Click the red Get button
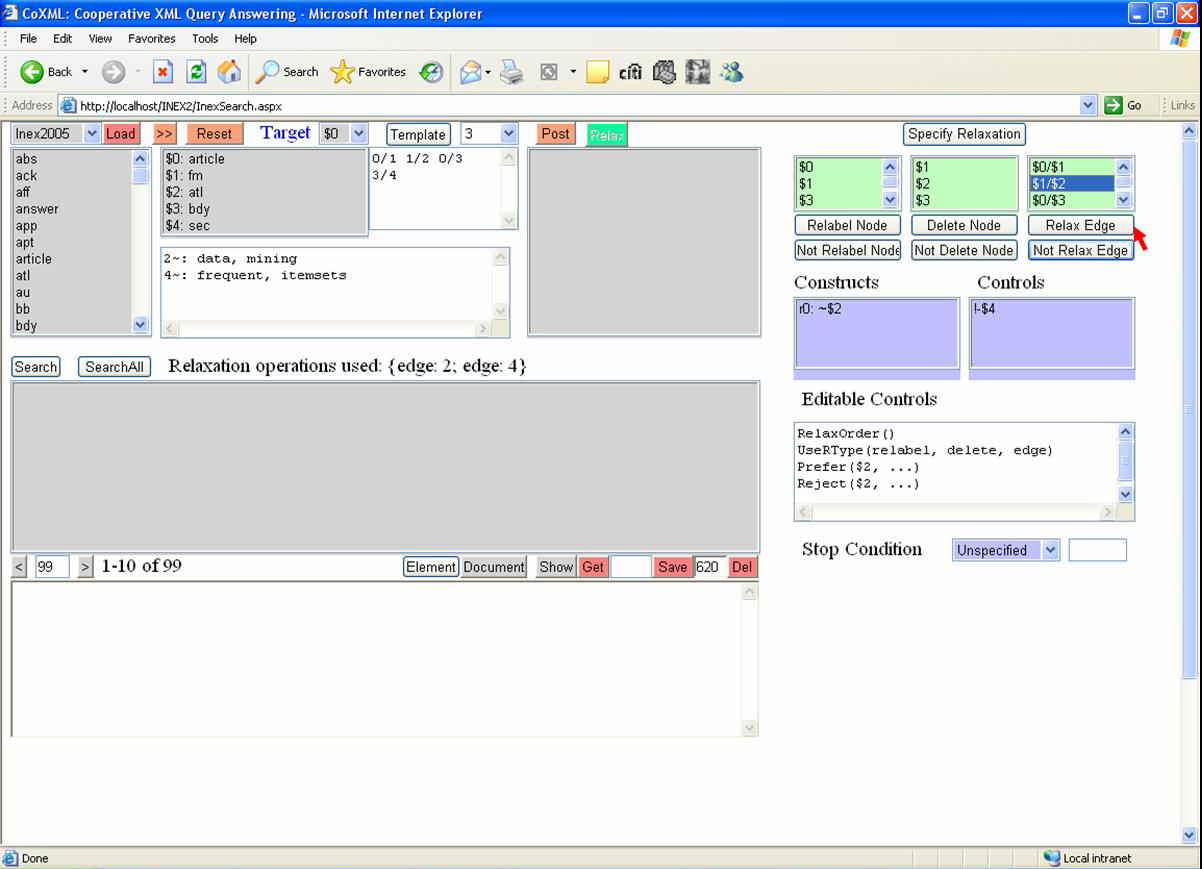Image resolution: width=1202 pixels, height=869 pixels. (x=593, y=567)
